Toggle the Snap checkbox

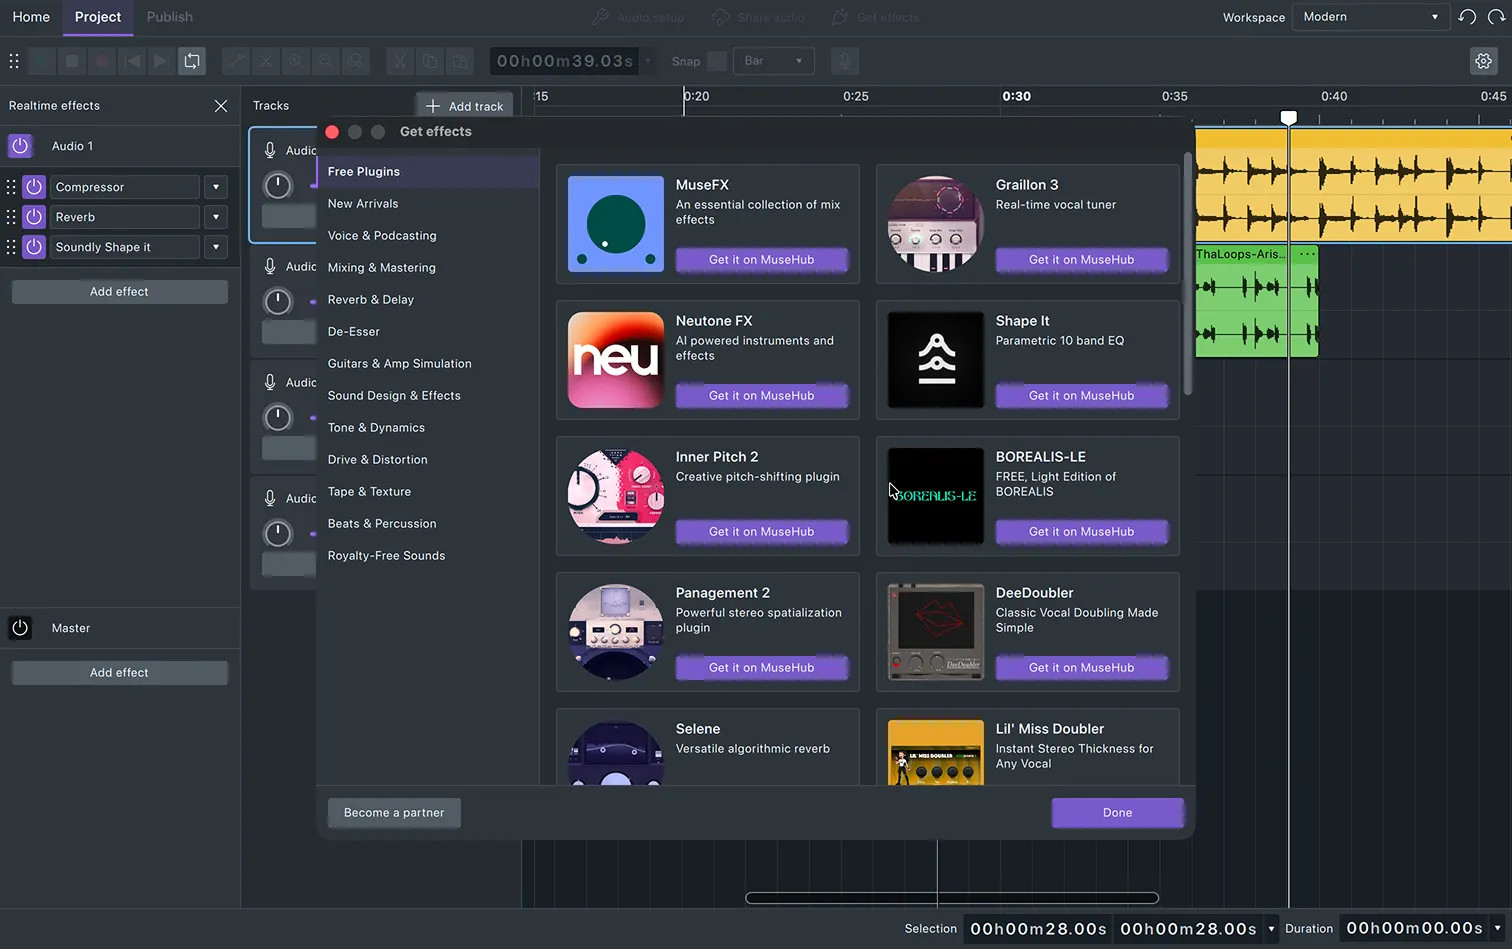coord(717,61)
